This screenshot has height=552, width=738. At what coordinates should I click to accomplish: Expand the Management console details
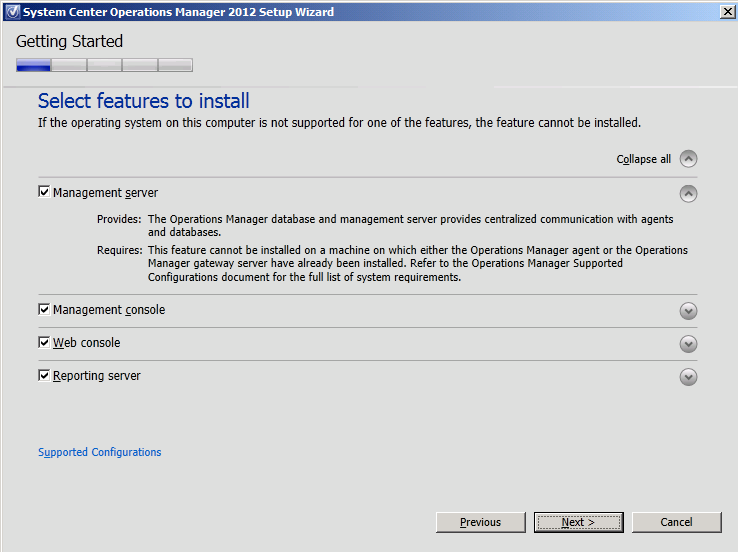click(688, 311)
